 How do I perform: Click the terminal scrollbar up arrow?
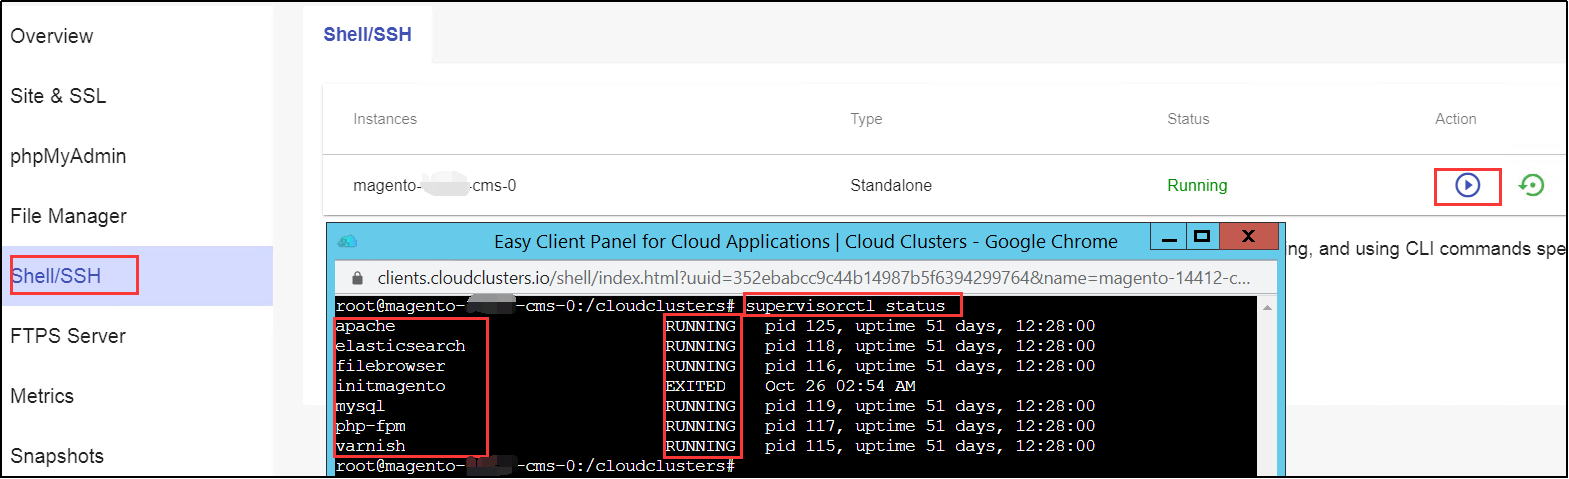(1267, 307)
